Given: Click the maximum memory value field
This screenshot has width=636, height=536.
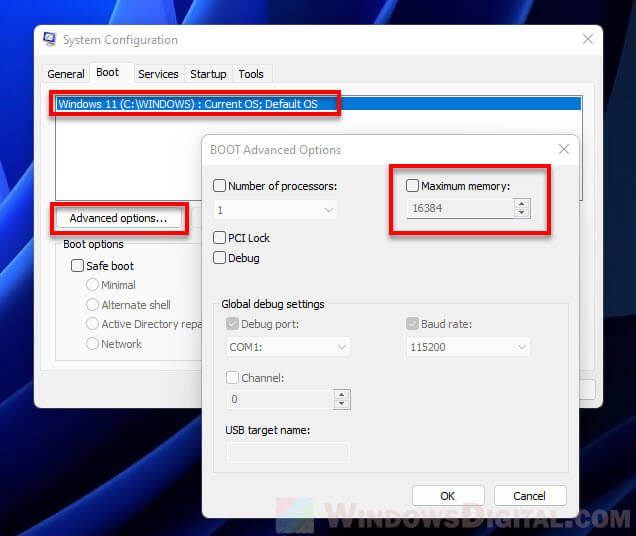Looking at the screenshot, I should pos(460,208).
